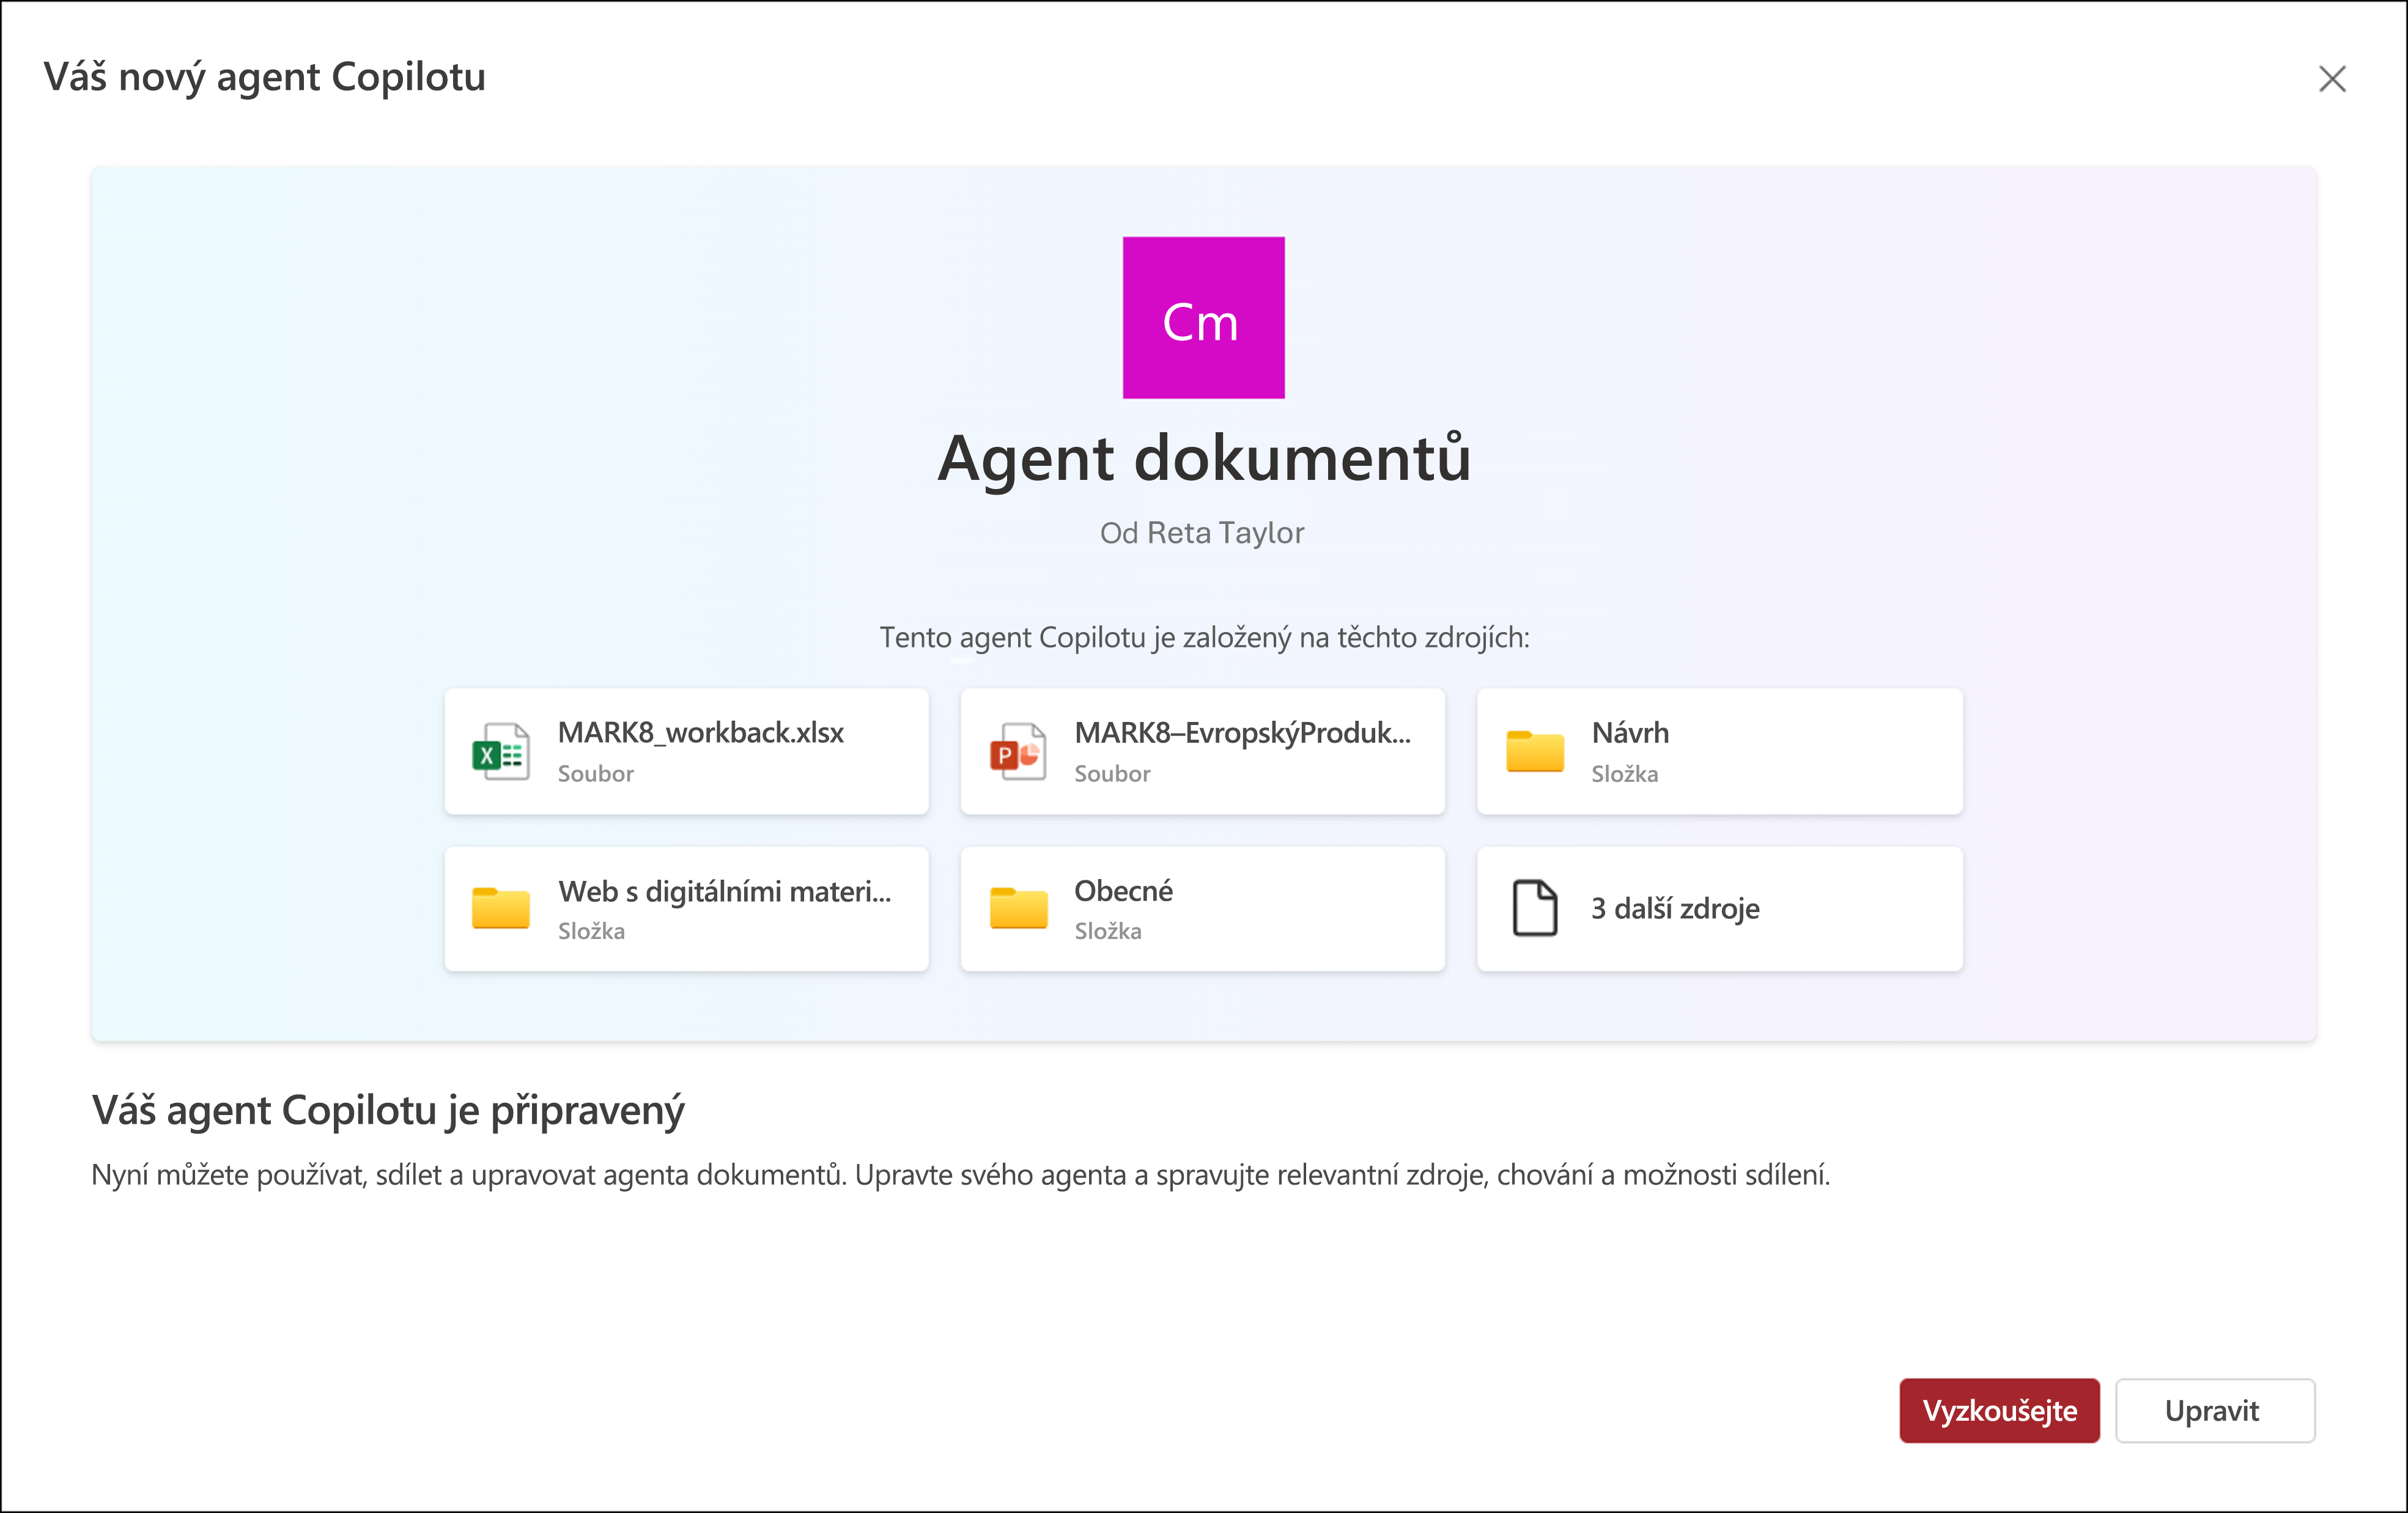Open the Návrh folder card
The height and width of the screenshot is (1513, 2408).
[x=1720, y=751]
